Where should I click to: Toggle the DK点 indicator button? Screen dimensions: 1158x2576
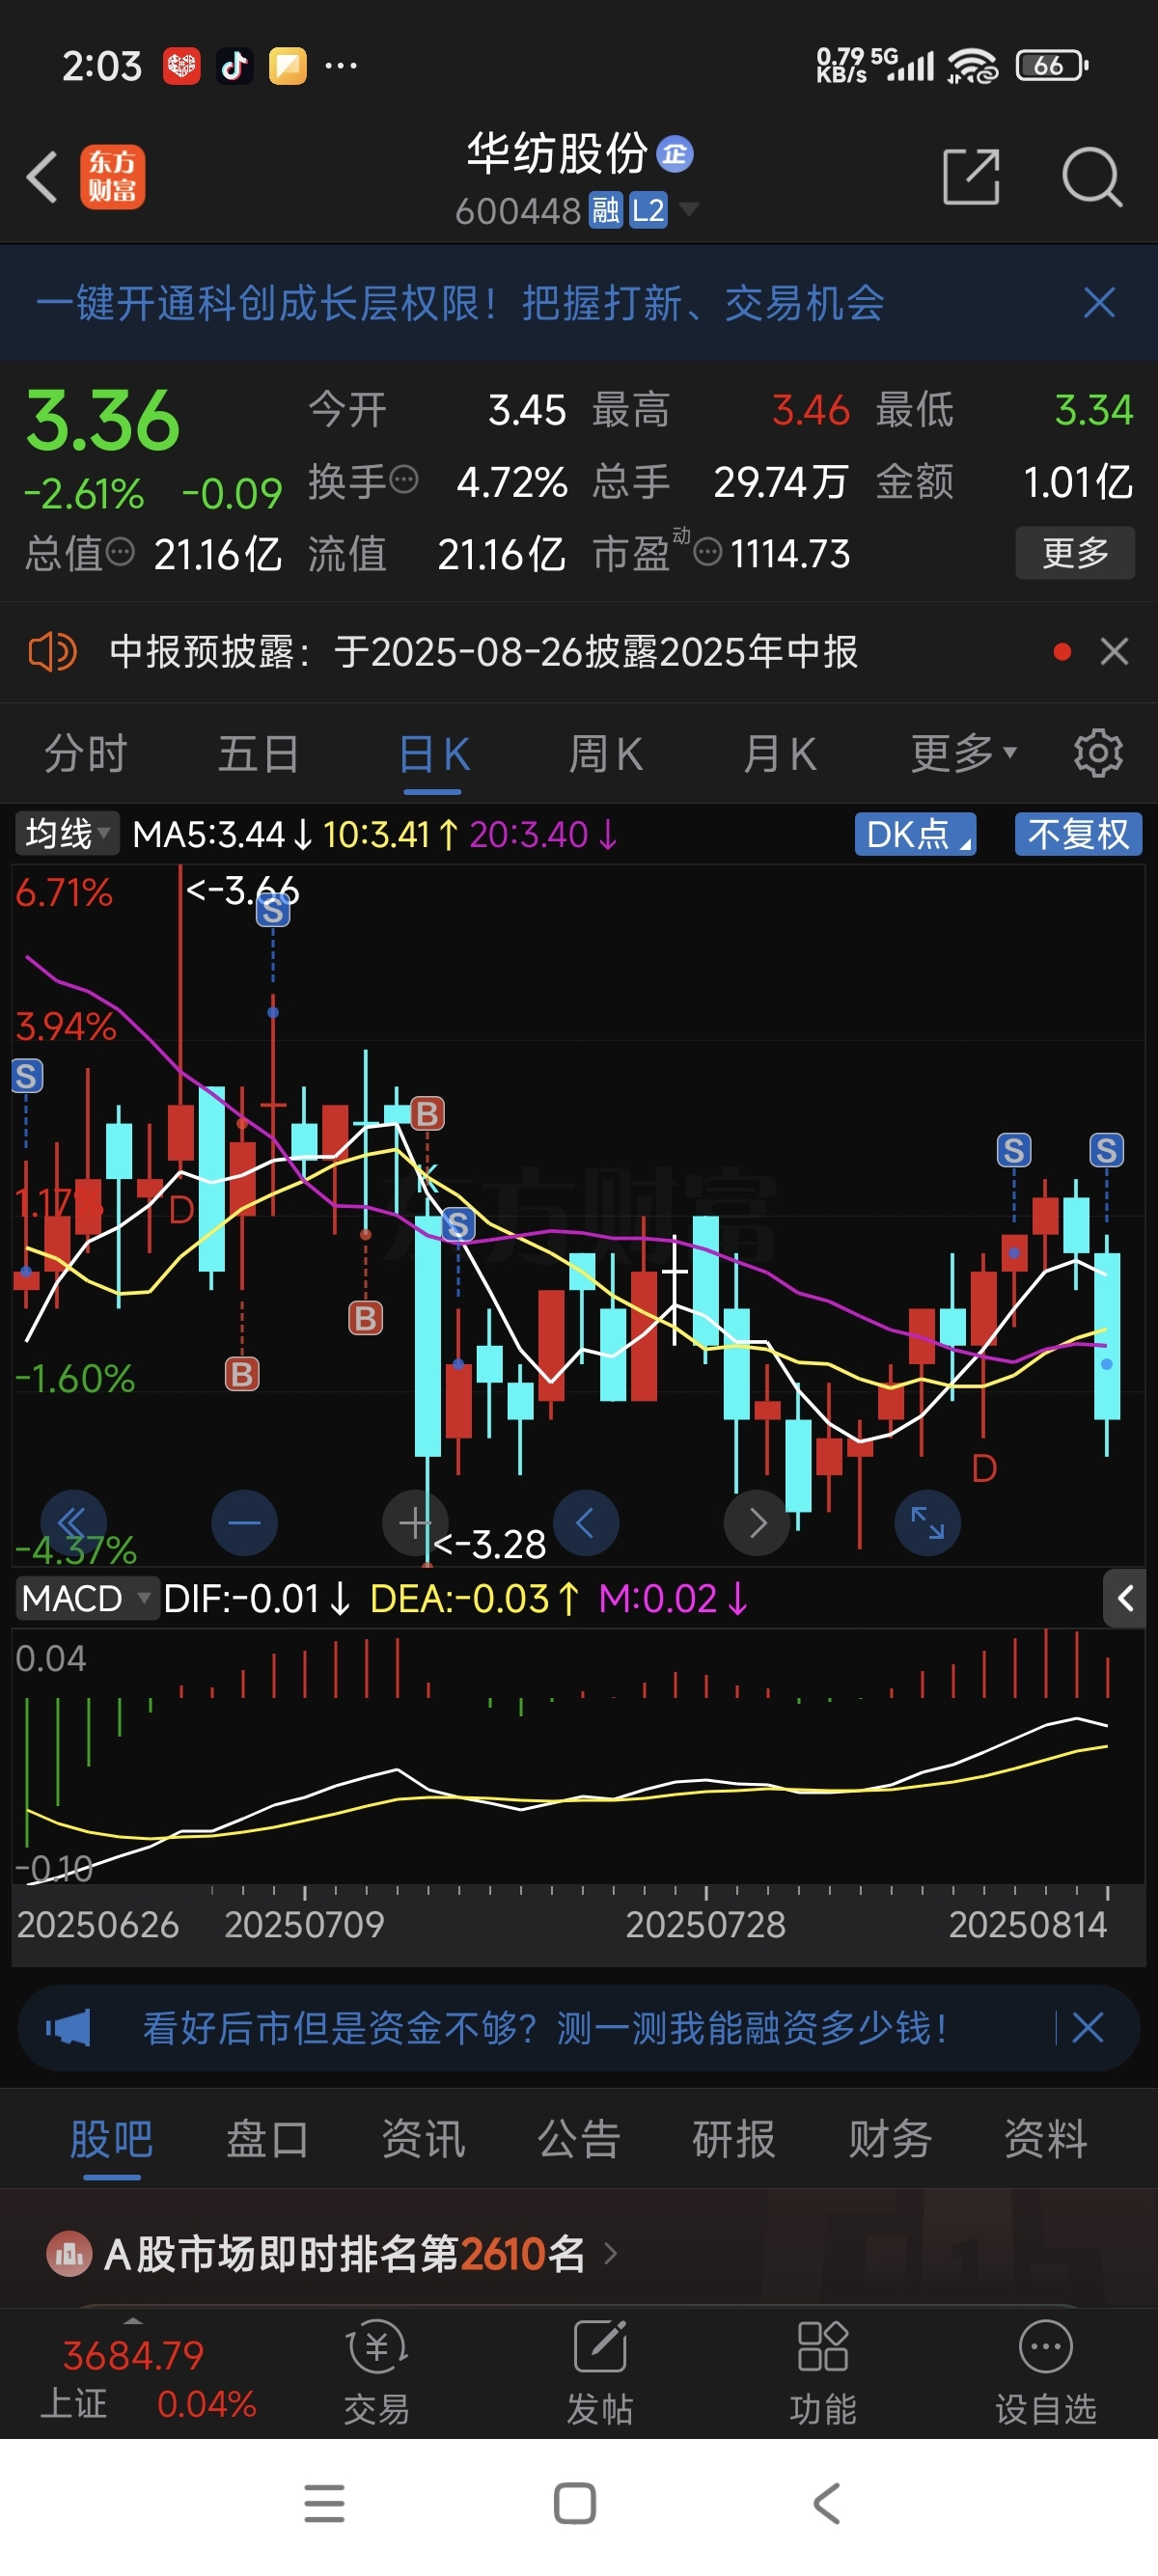pyautogui.click(x=915, y=834)
